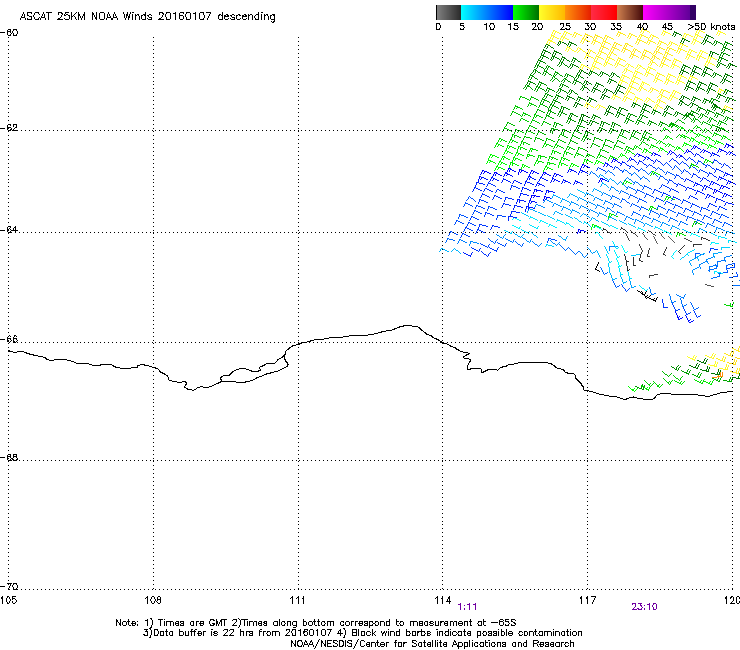Click the longitude label '111'

click(x=297, y=600)
